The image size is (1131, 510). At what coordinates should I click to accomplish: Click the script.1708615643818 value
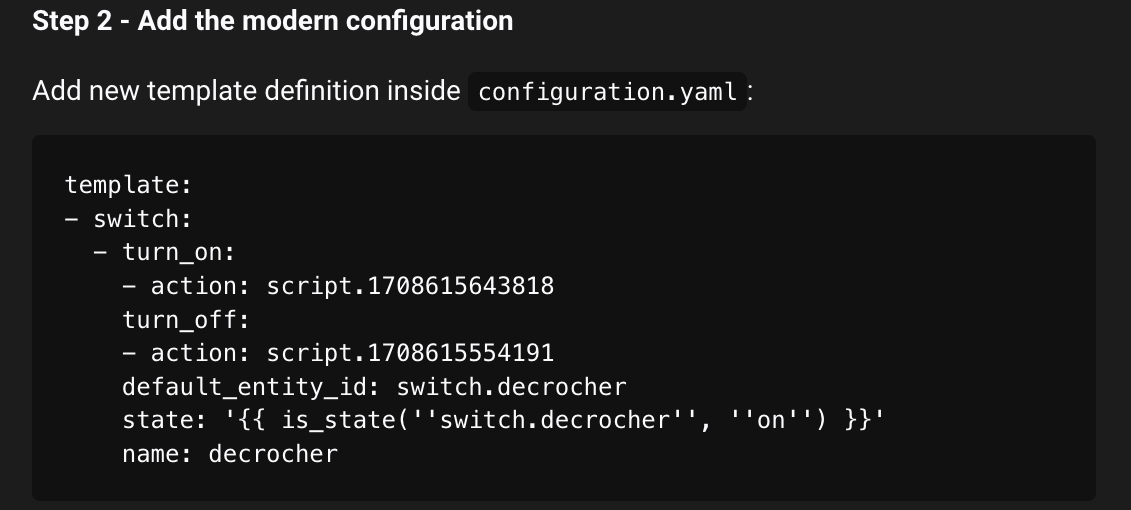tap(410, 286)
